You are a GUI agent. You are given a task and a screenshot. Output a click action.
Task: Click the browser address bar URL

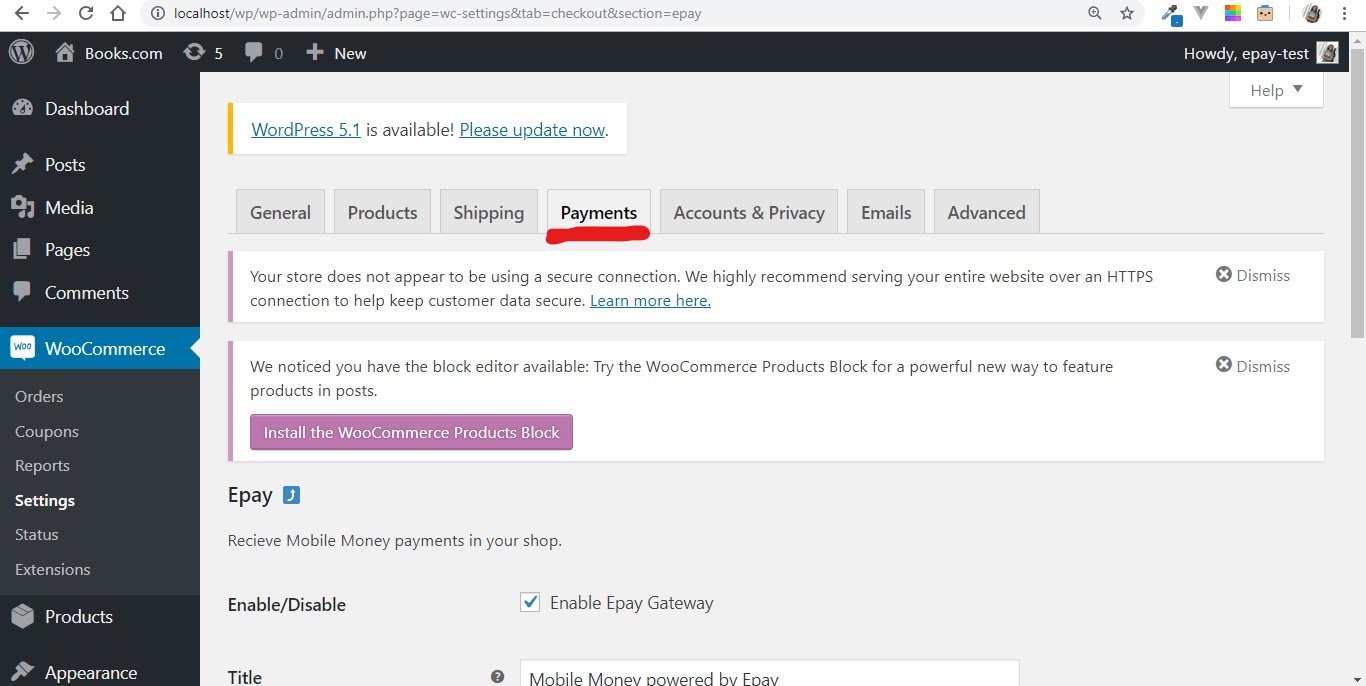437,14
